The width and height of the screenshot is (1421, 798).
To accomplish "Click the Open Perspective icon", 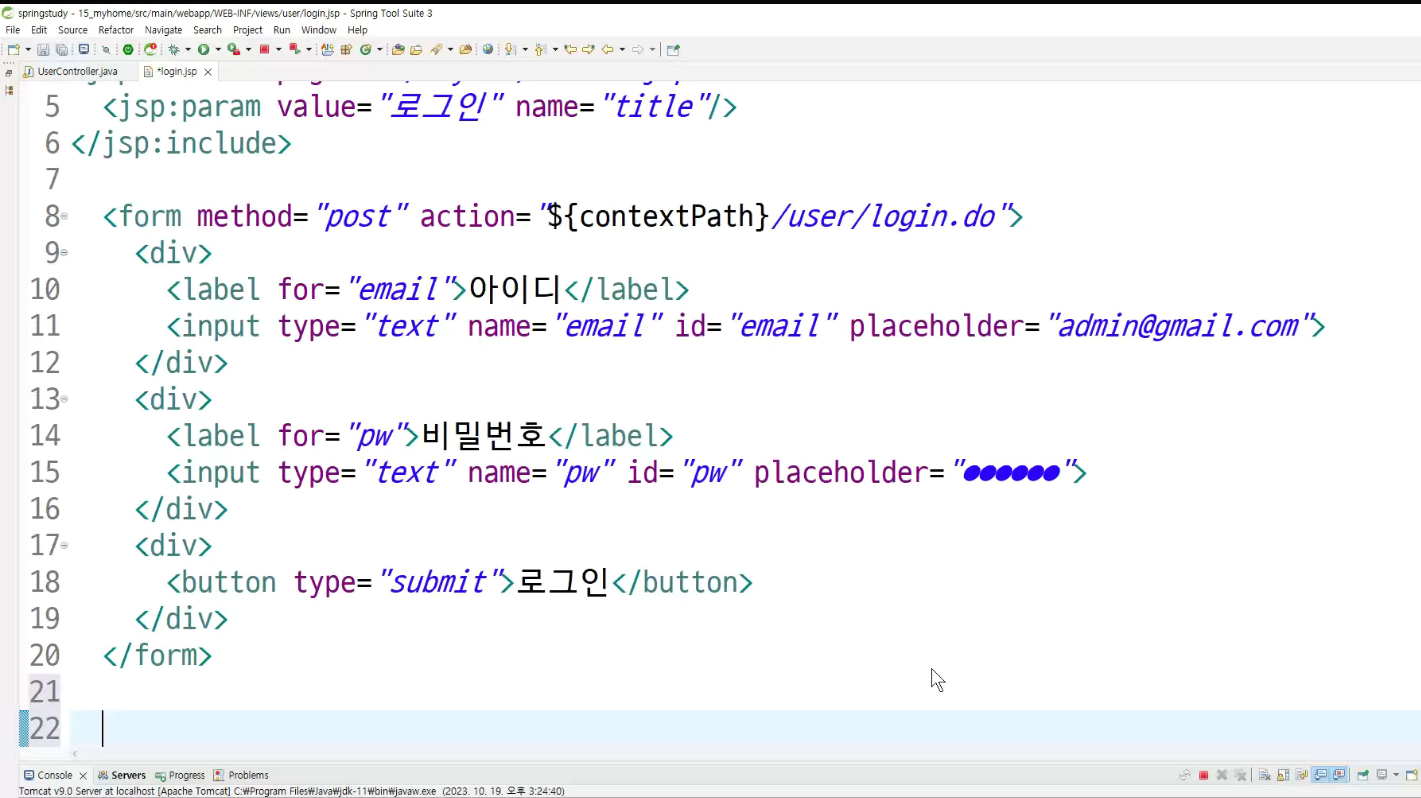I will pos(673,49).
